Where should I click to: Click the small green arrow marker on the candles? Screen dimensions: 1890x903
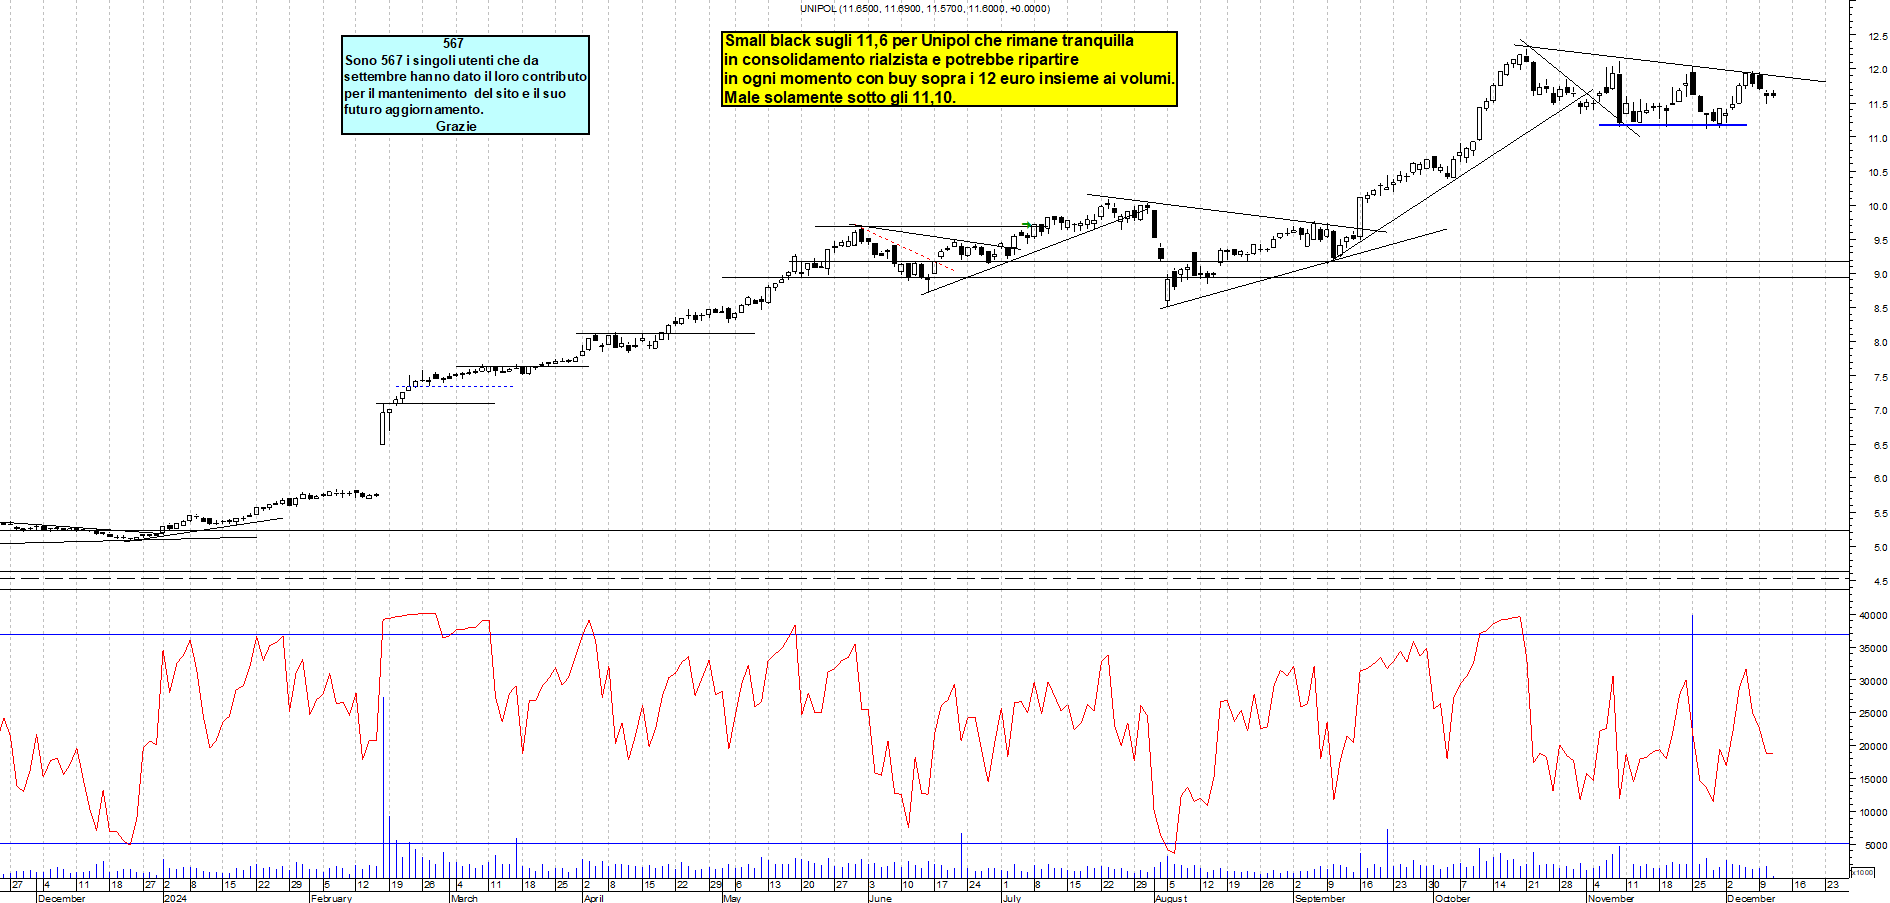[1028, 225]
